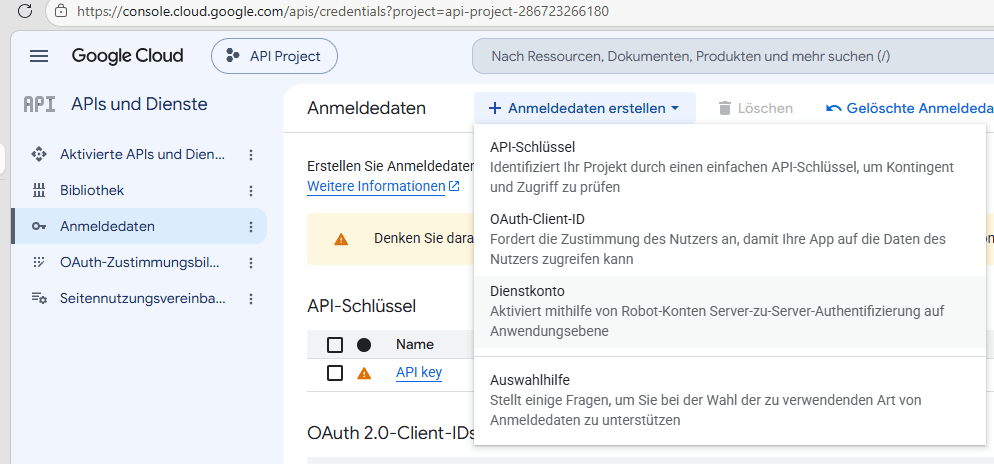The width and height of the screenshot is (994, 464).
Task: Click the trash icon of the Löschen button
Action: pos(725,108)
